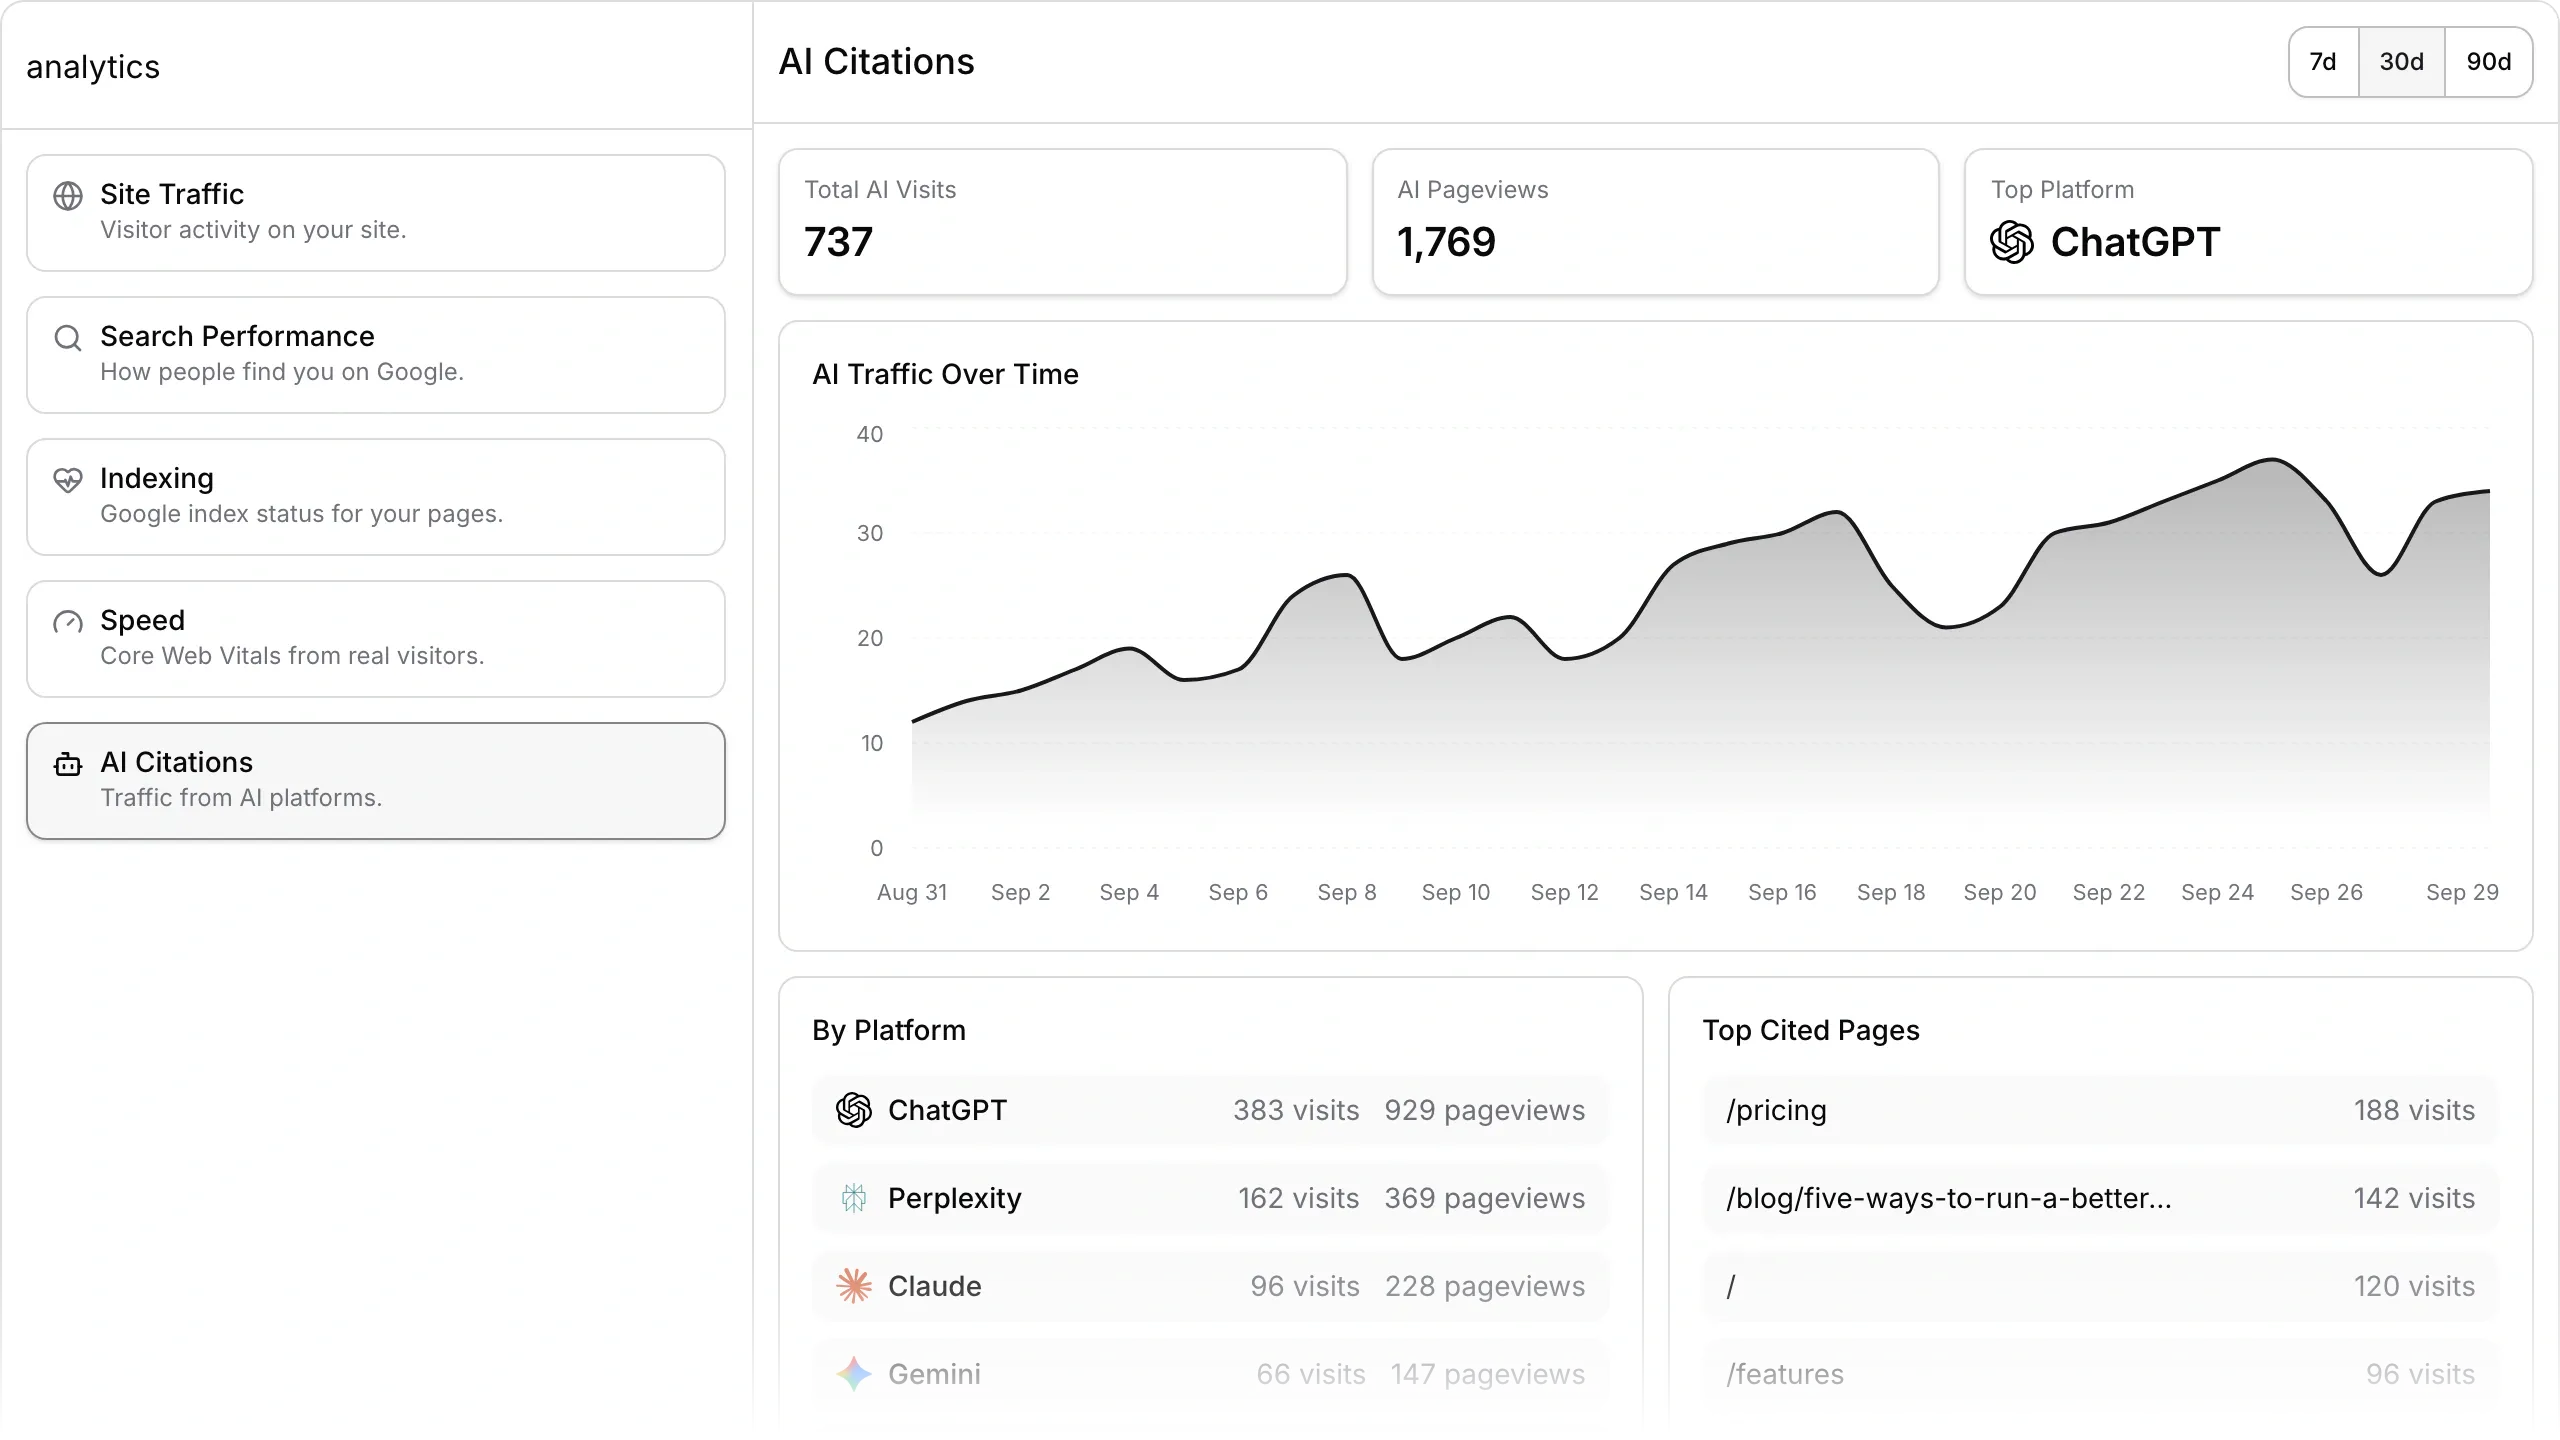Click the peak of the traffic chart near Sep 25

[x=2272, y=460]
